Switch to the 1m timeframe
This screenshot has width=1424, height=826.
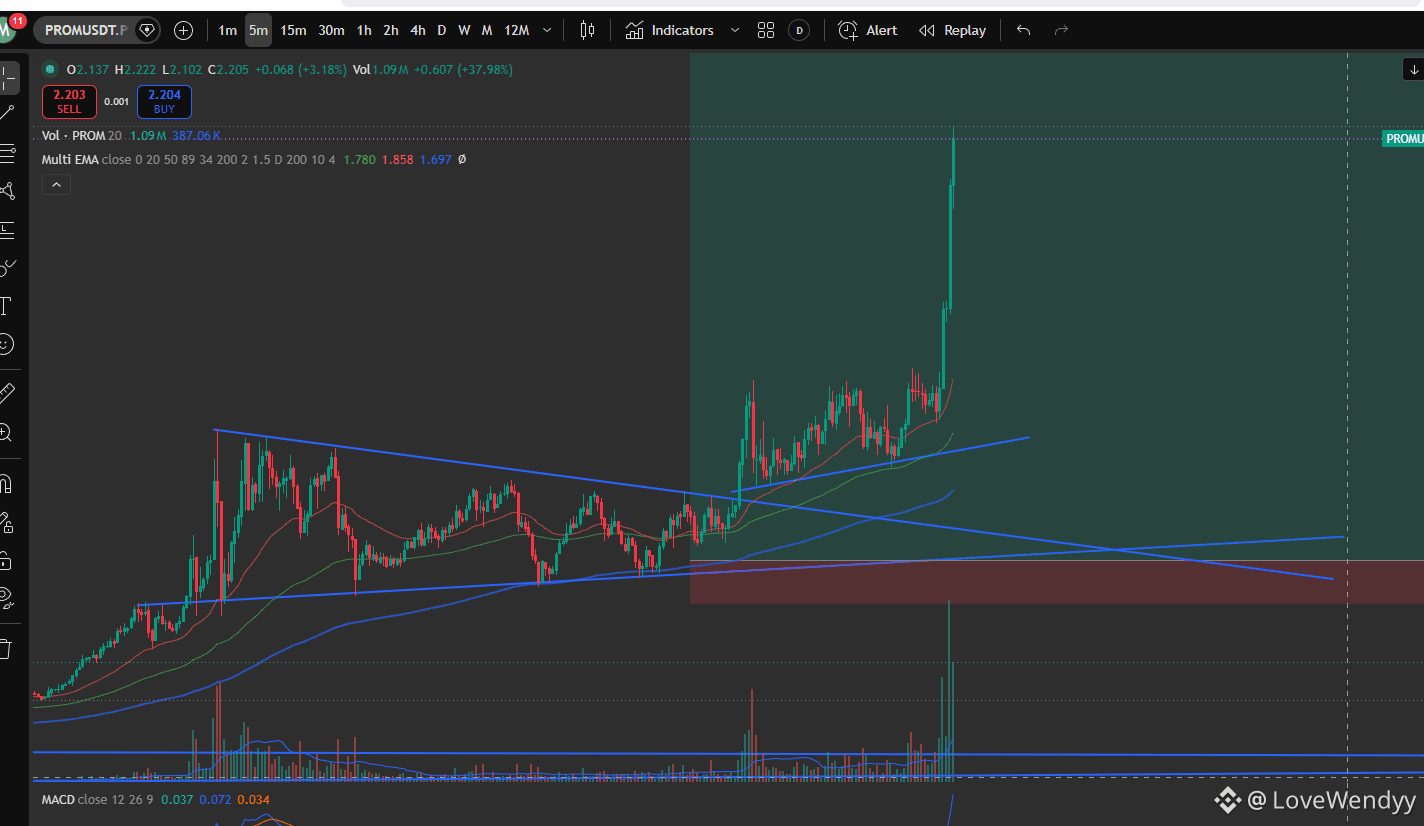[228, 30]
